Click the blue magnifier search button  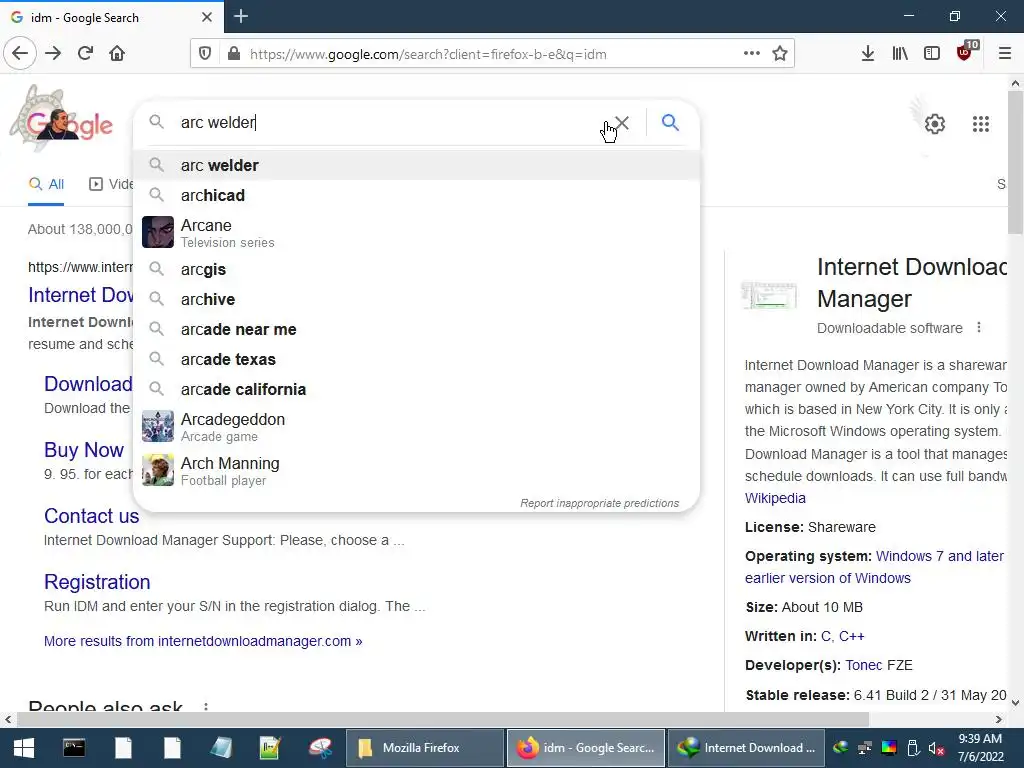(x=670, y=122)
